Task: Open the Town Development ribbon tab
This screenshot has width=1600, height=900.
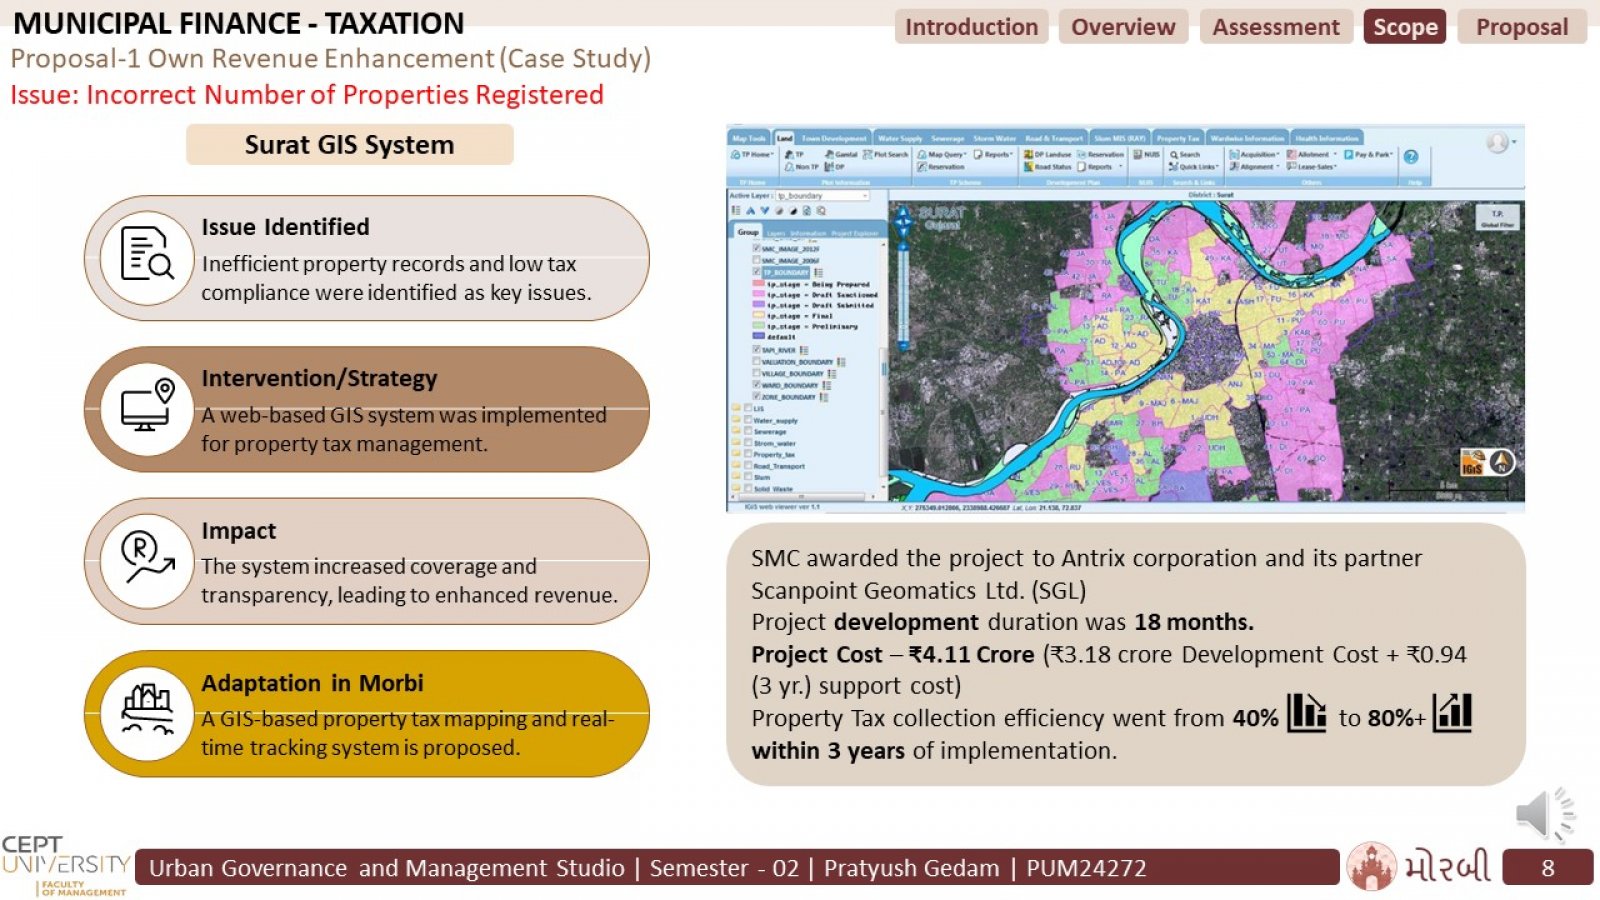Action: (834, 138)
